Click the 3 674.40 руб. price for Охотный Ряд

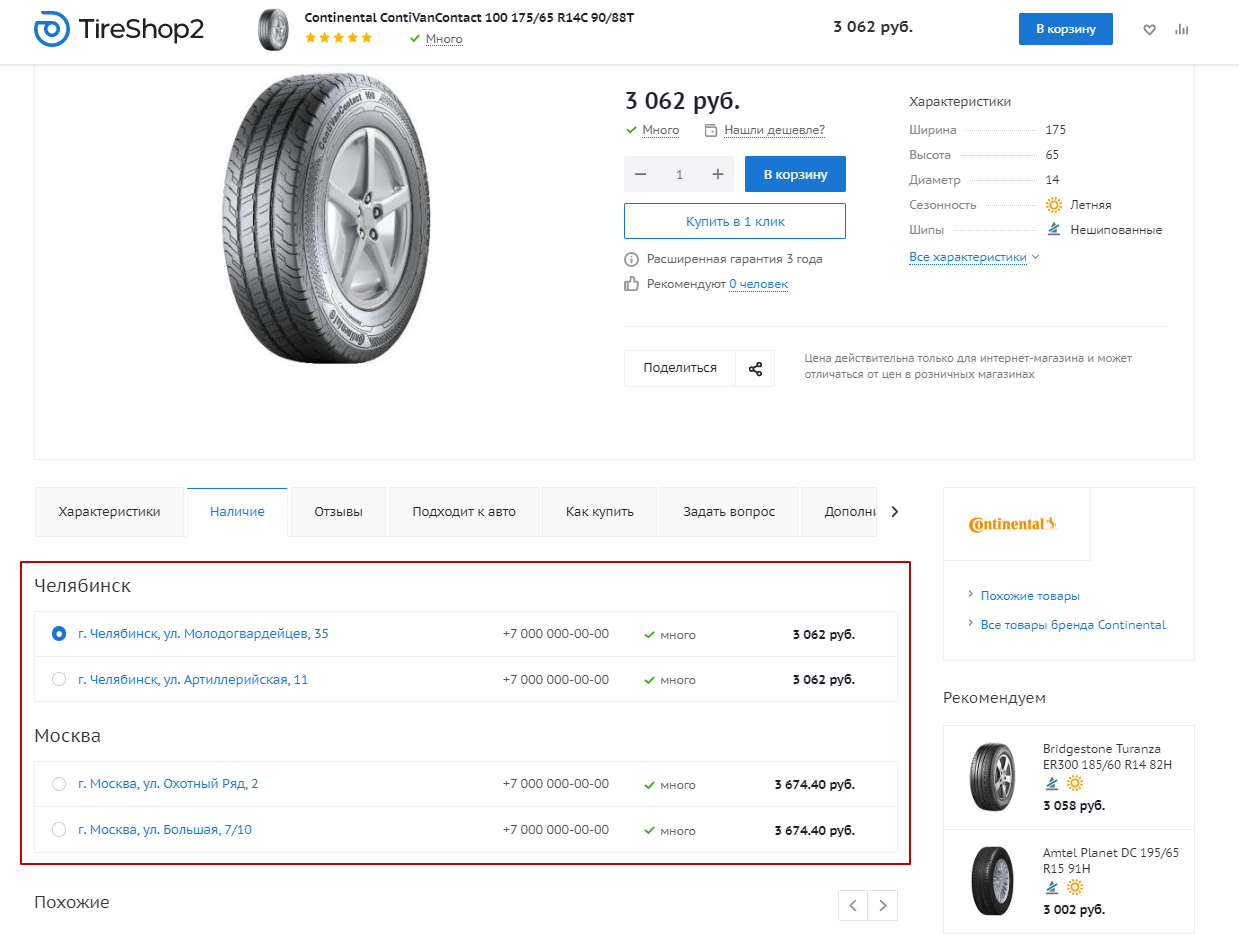(815, 785)
